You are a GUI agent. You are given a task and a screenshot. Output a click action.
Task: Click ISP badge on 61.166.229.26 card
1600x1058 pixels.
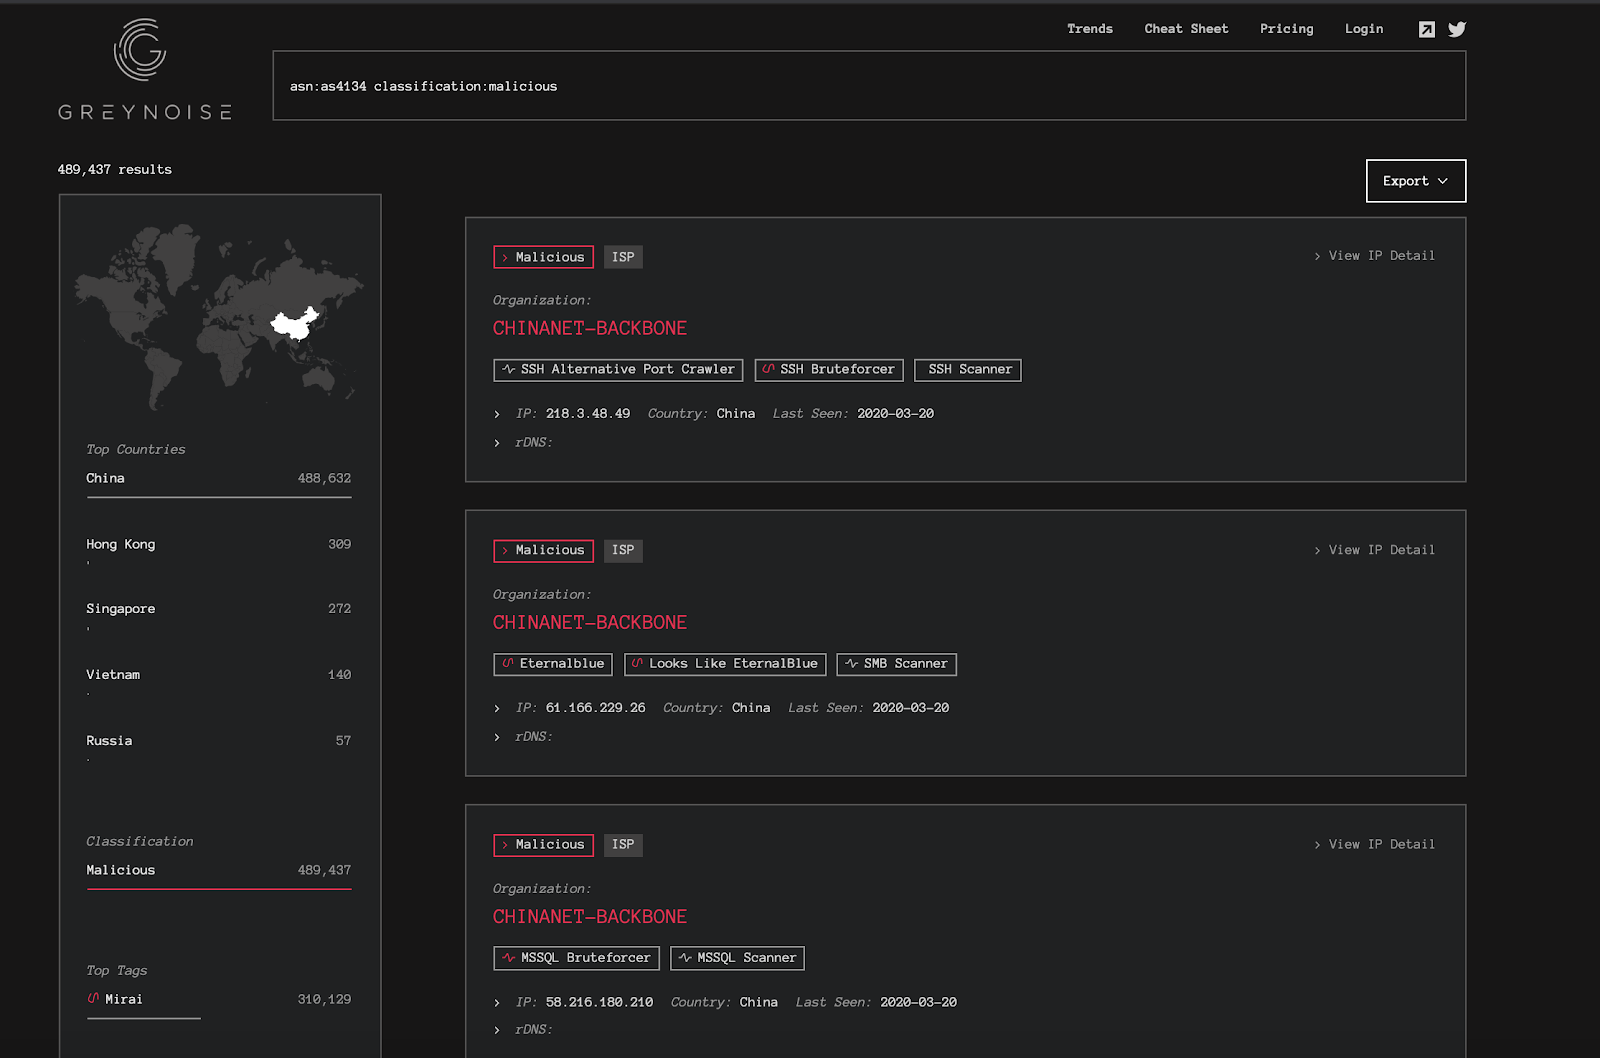pos(623,551)
